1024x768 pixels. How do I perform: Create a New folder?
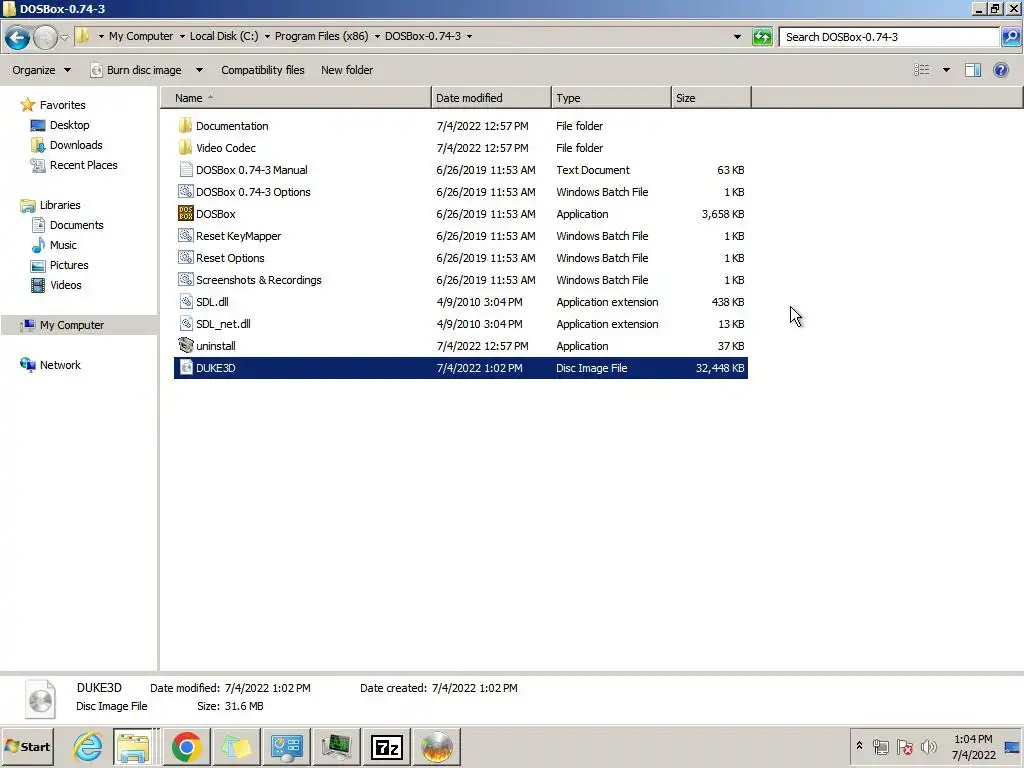click(347, 70)
